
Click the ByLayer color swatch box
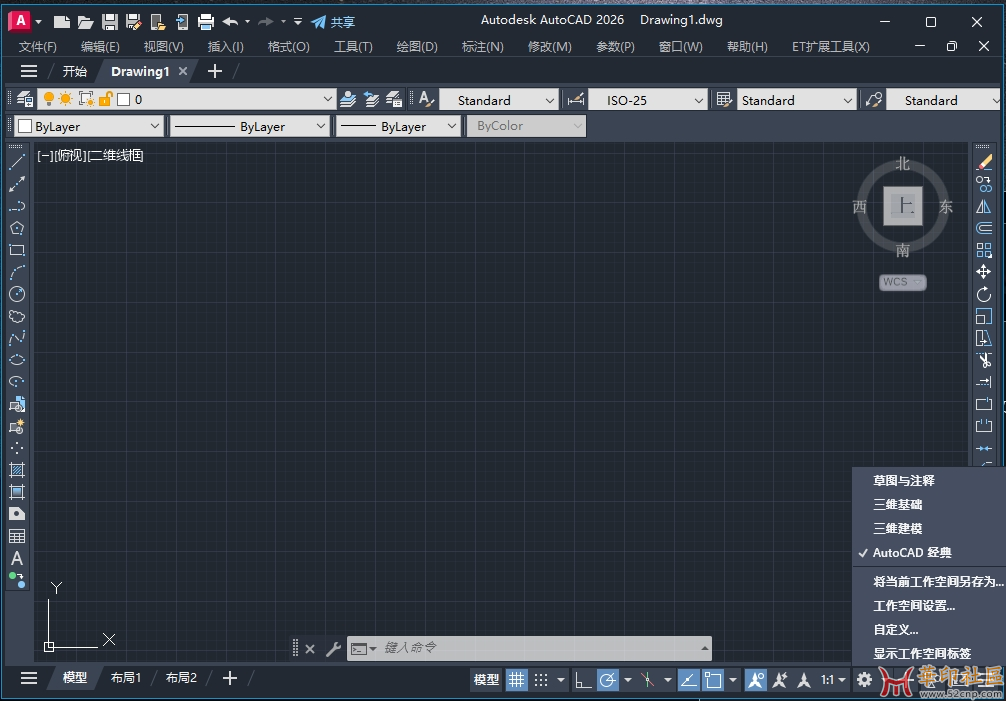point(25,126)
